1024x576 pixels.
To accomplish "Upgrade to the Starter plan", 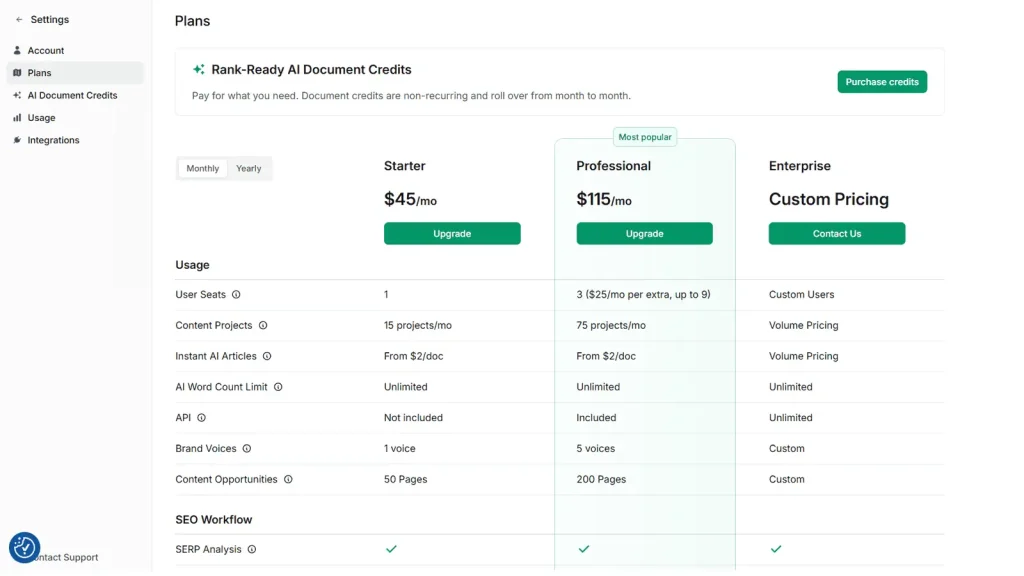I will pyautogui.click(x=452, y=234).
